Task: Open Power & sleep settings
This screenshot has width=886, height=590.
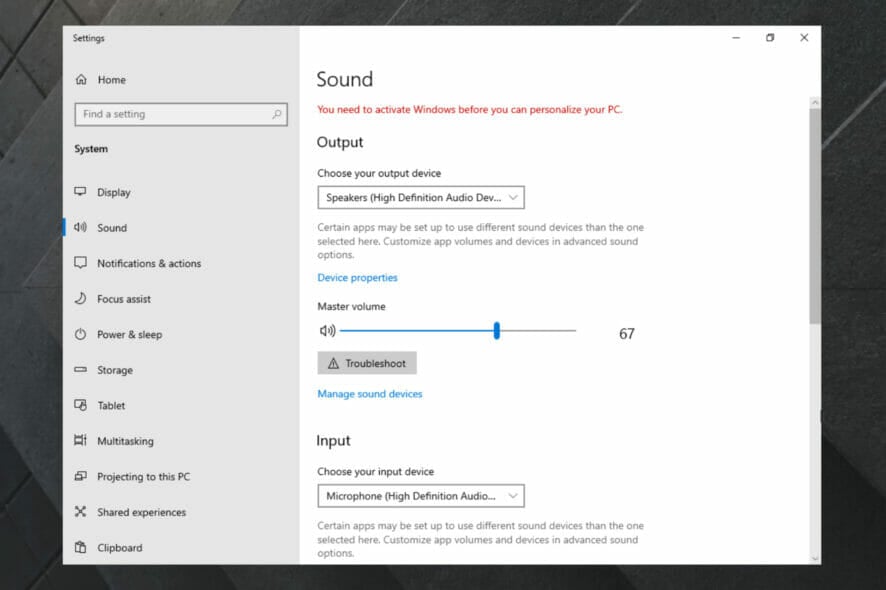Action: 129,335
